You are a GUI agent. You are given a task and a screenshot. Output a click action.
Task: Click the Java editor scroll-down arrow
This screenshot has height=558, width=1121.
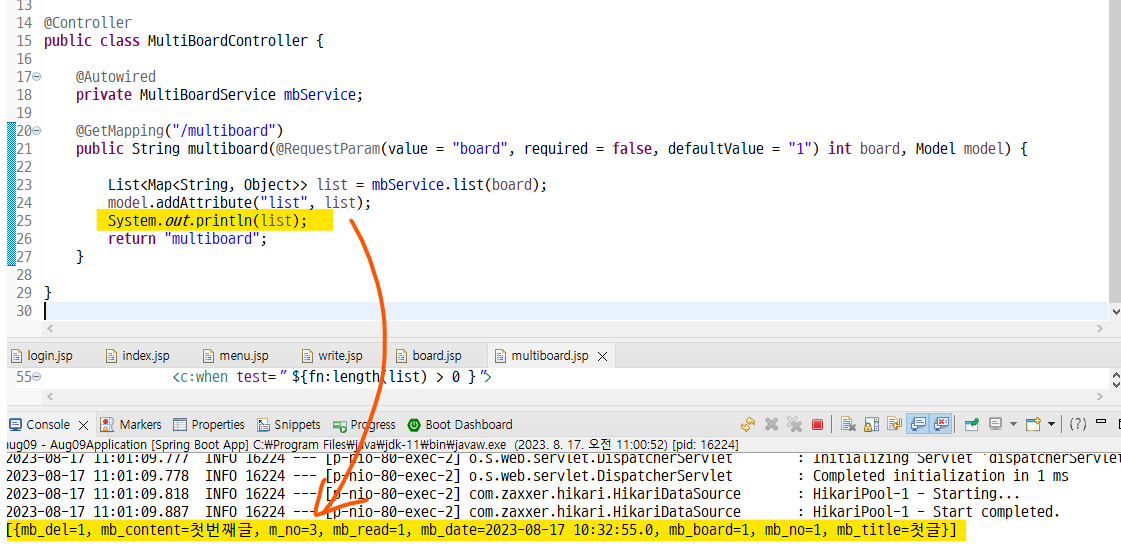[1115, 312]
